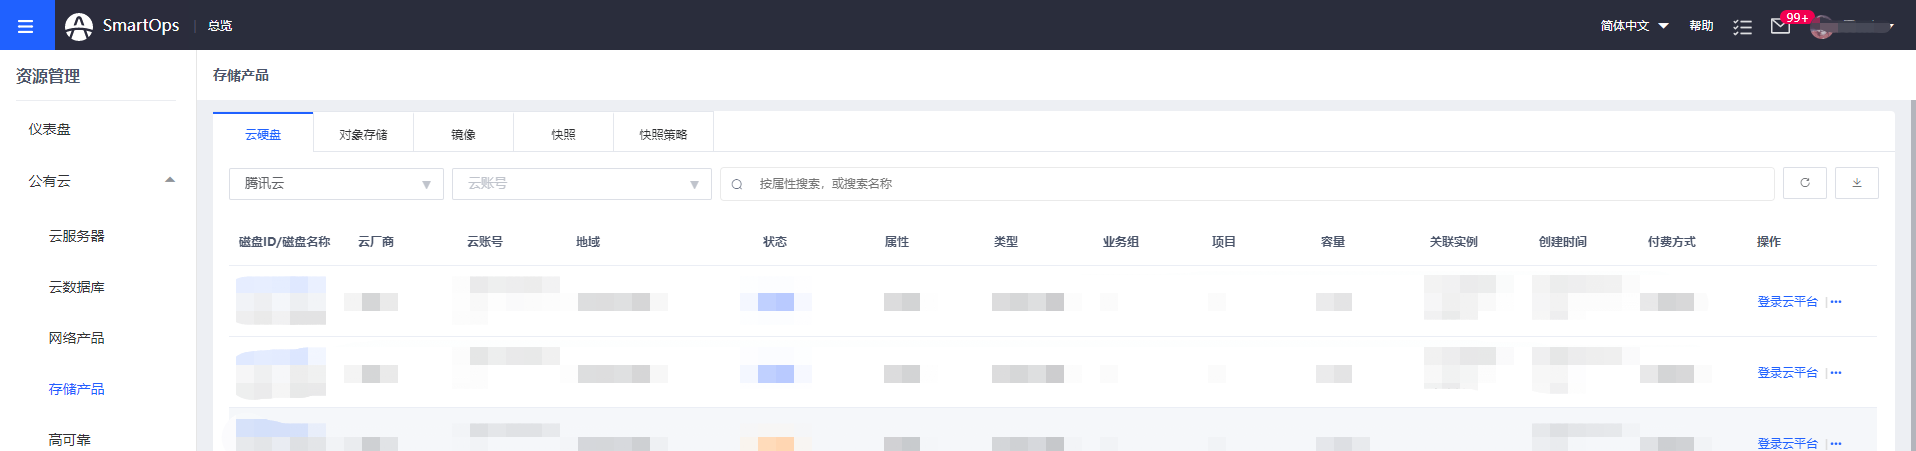Screen dimensions: 1916x451
Task: Click the 属性 column header
Action: (x=897, y=242)
